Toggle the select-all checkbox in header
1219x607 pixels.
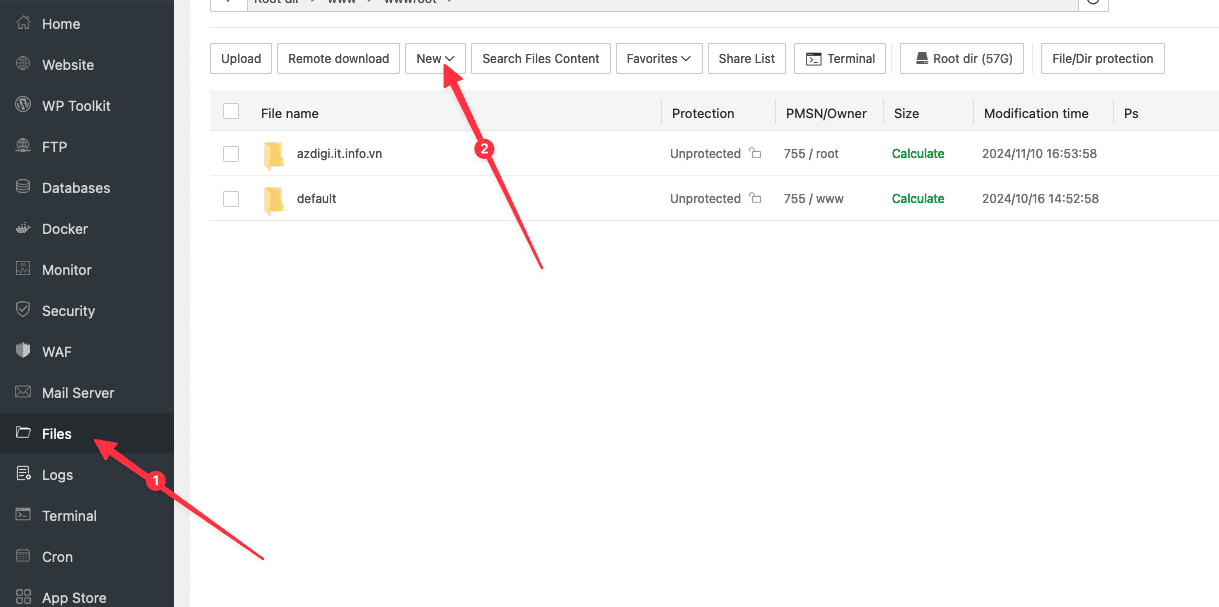(231, 112)
